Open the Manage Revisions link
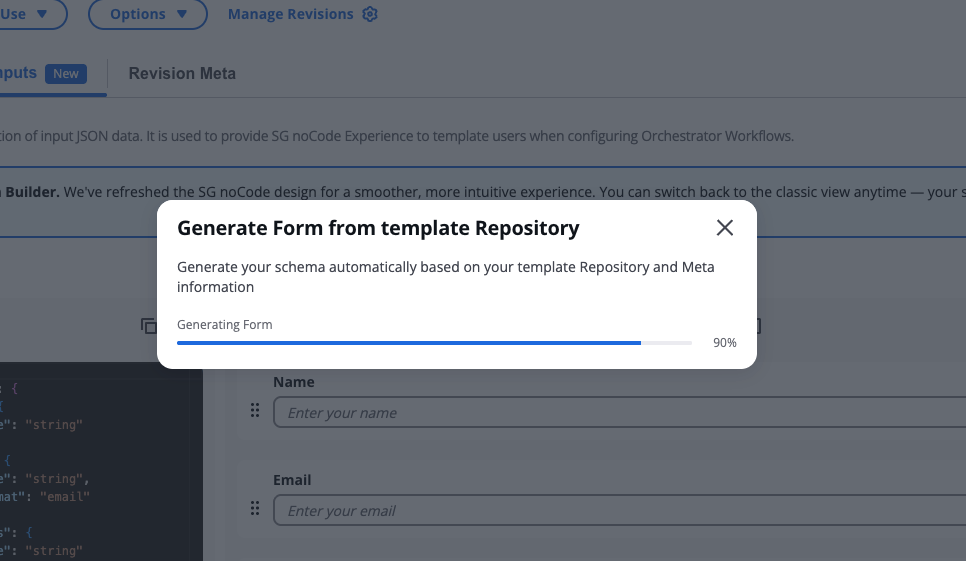This screenshot has width=966, height=561. (290, 14)
